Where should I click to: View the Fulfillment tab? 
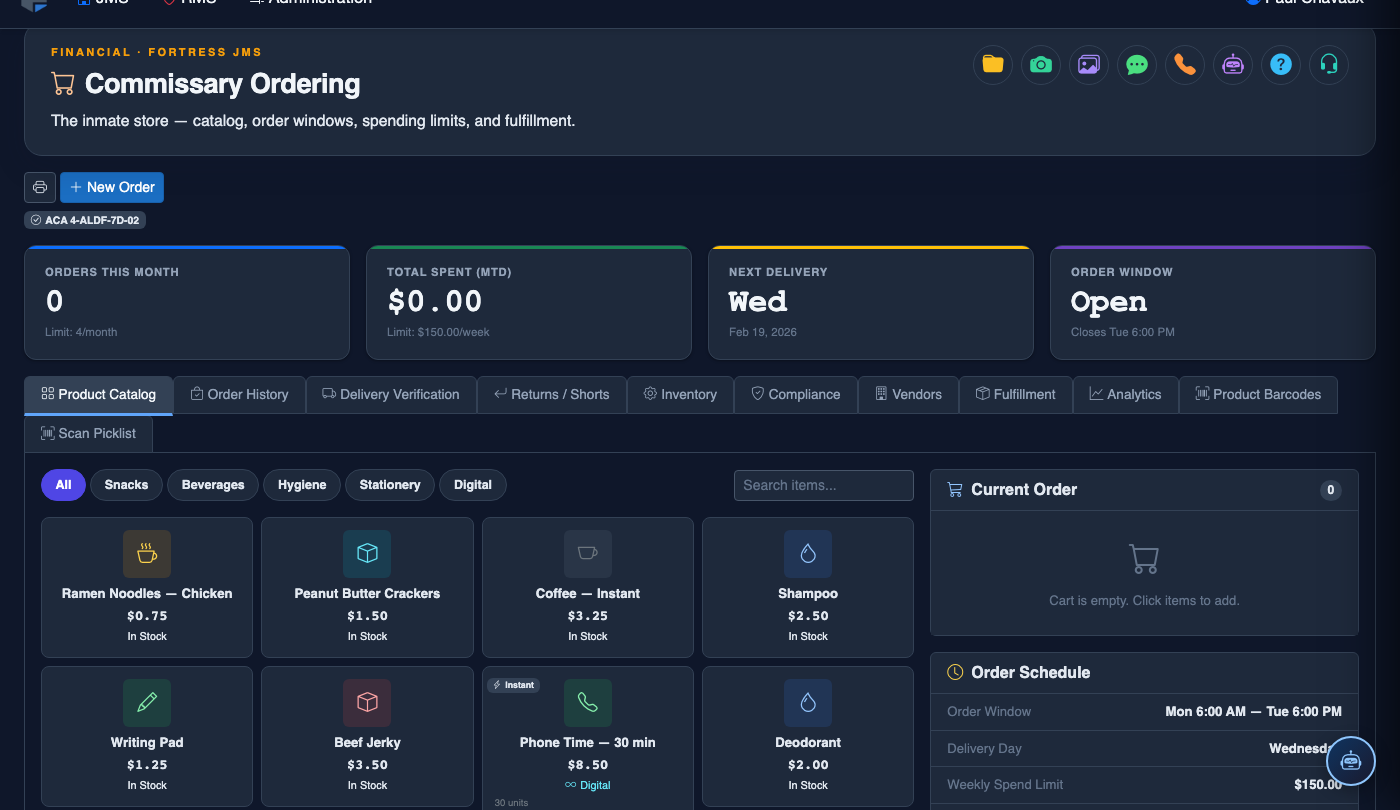[x=1016, y=394]
